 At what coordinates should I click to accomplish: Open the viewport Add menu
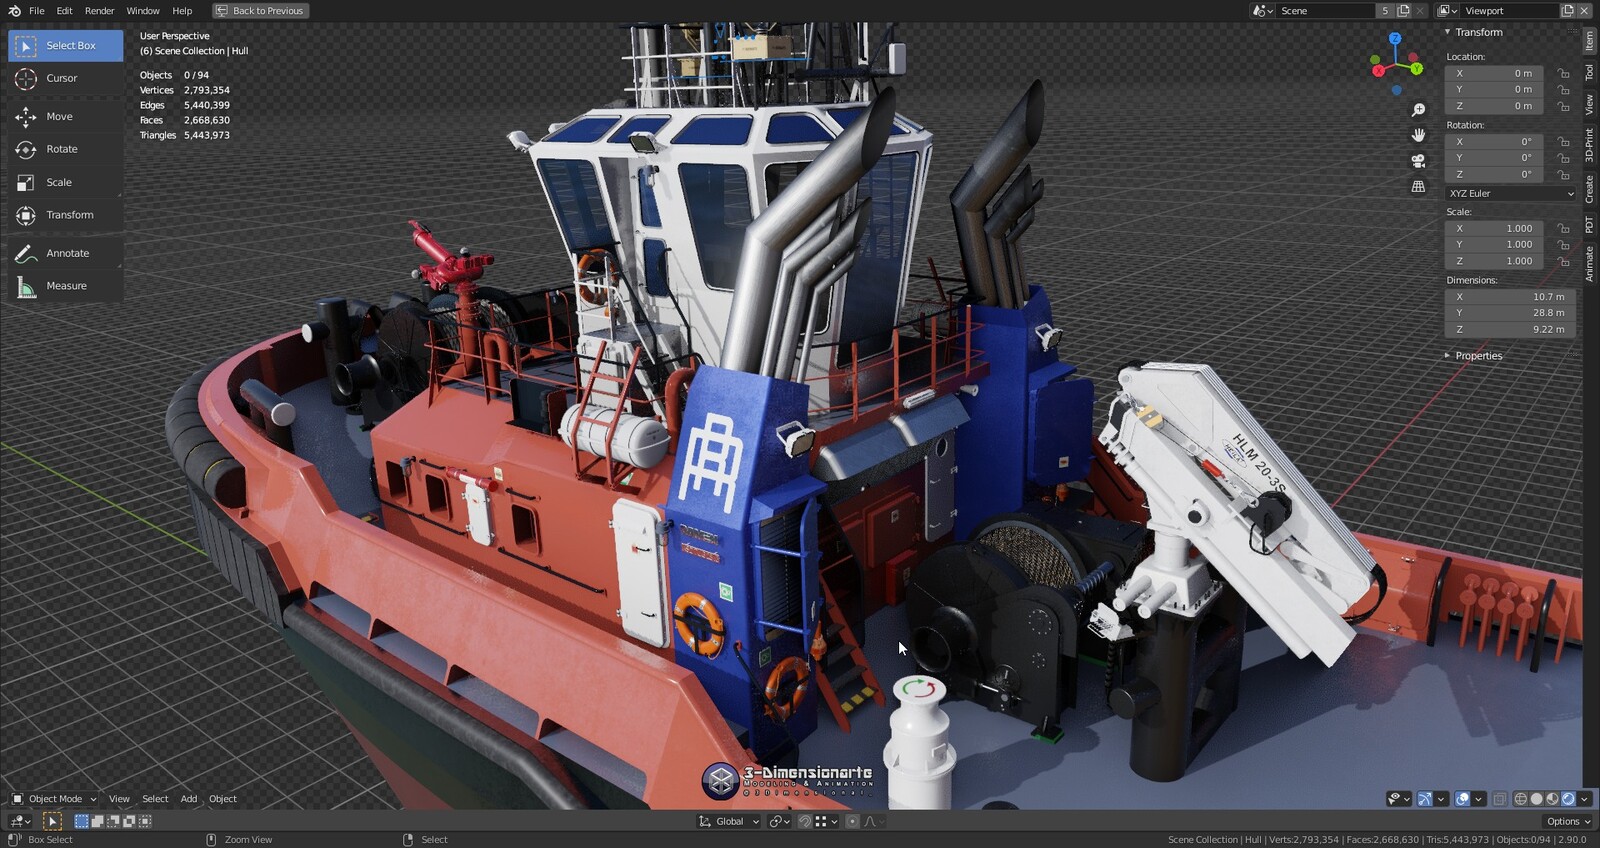189,799
